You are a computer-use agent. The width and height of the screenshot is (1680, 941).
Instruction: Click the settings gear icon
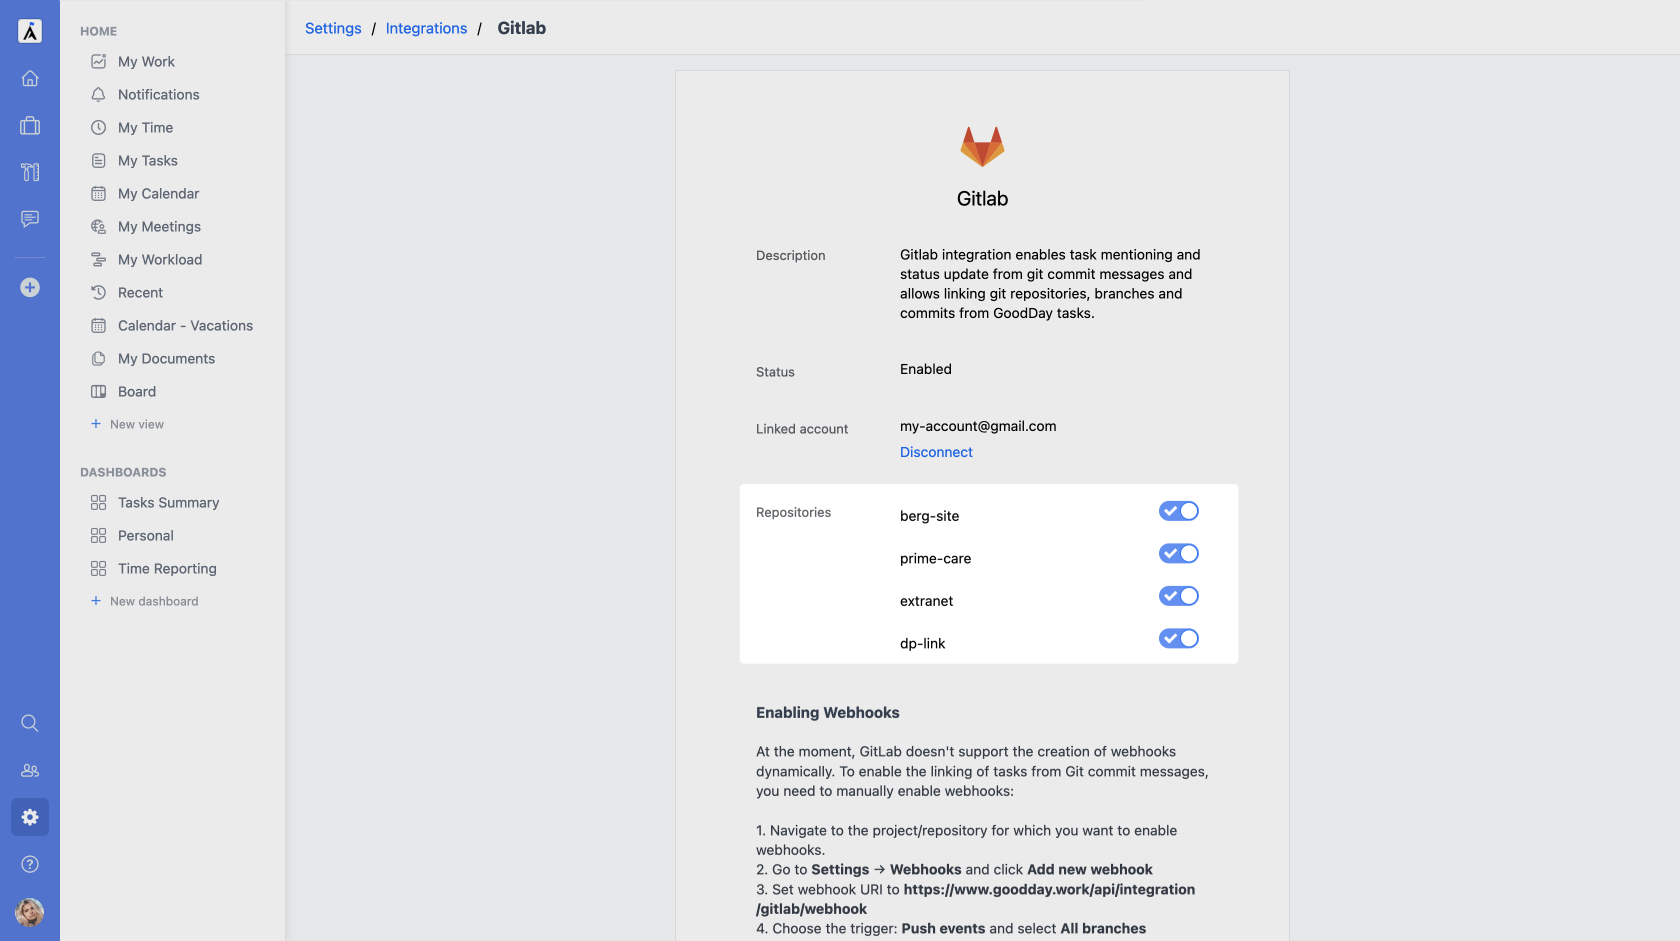click(x=30, y=817)
